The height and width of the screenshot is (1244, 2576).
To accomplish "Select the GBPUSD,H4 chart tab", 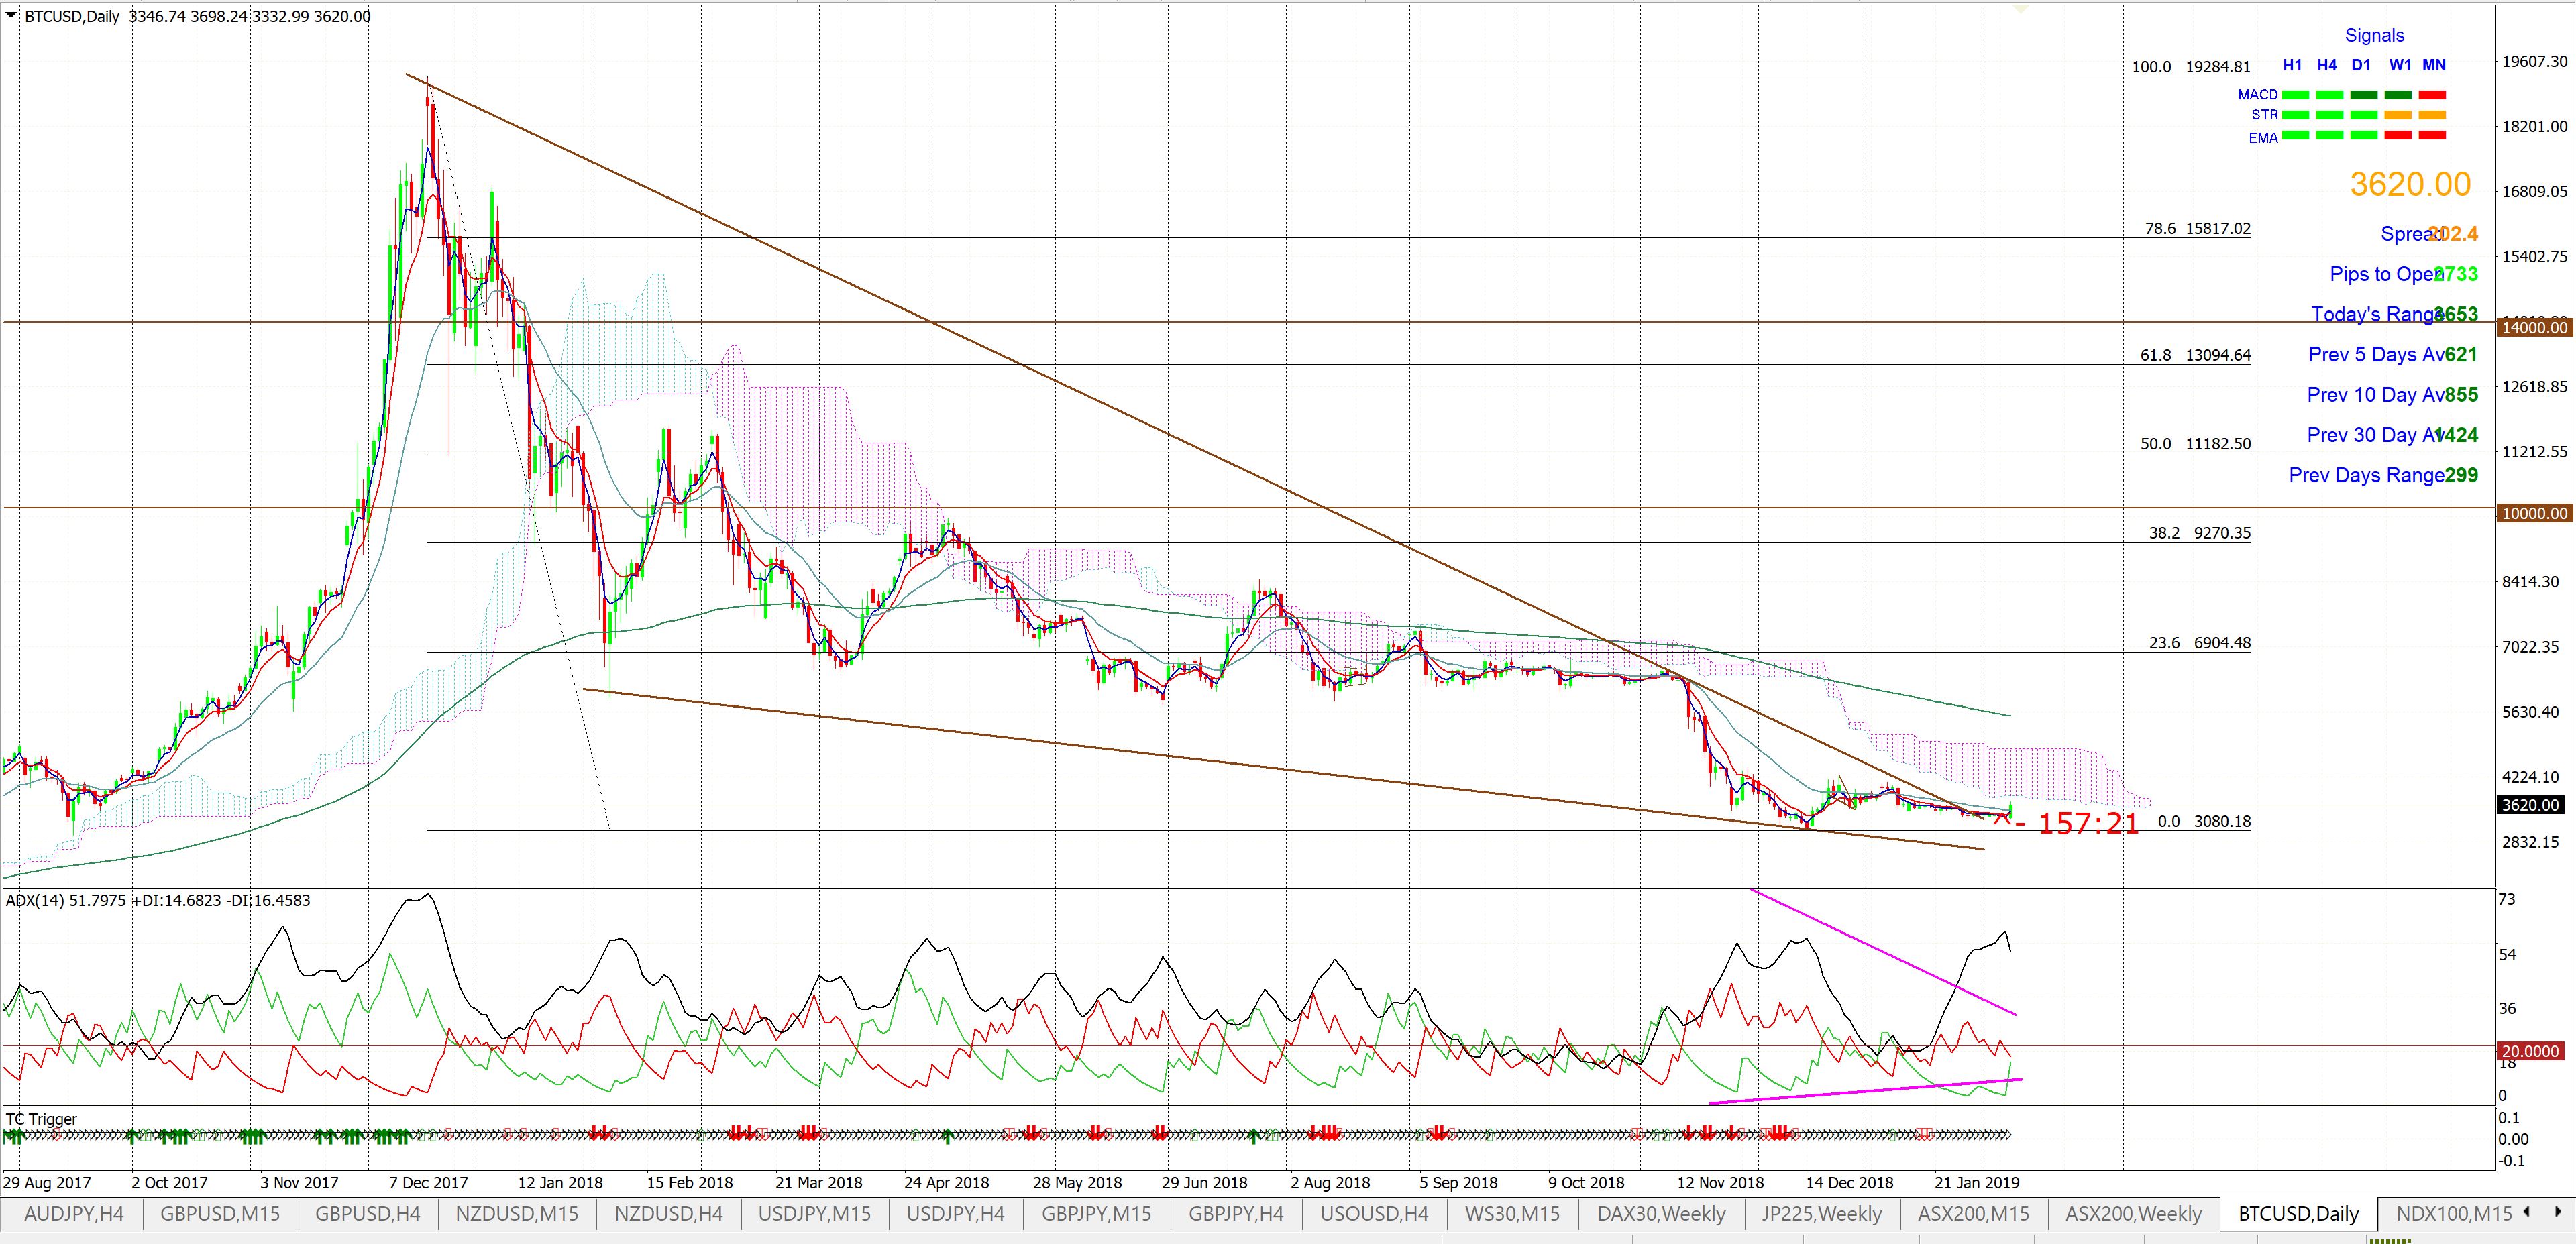I will 367,1214.
